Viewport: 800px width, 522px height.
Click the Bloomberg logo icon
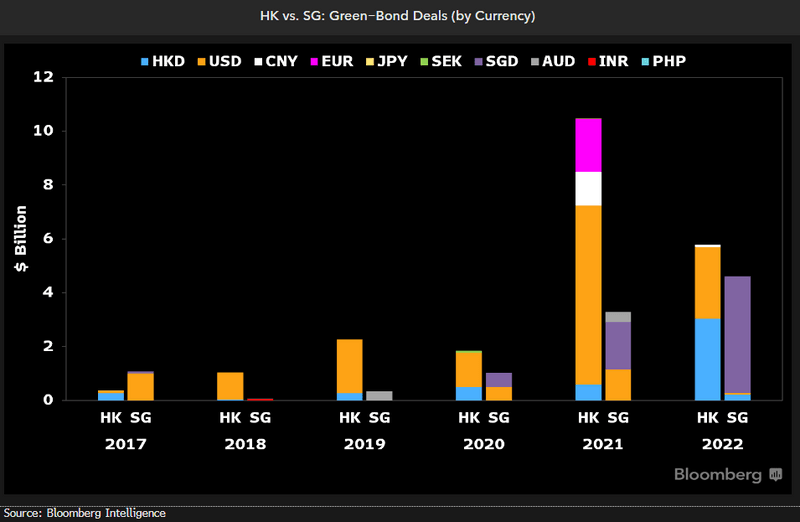point(775,475)
